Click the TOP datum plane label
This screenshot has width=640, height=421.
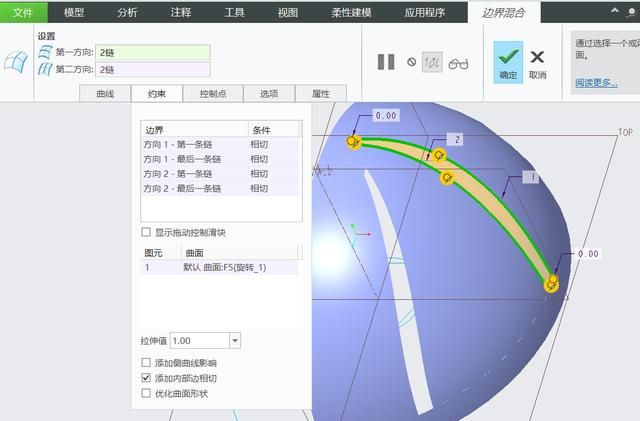[x=625, y=132]
